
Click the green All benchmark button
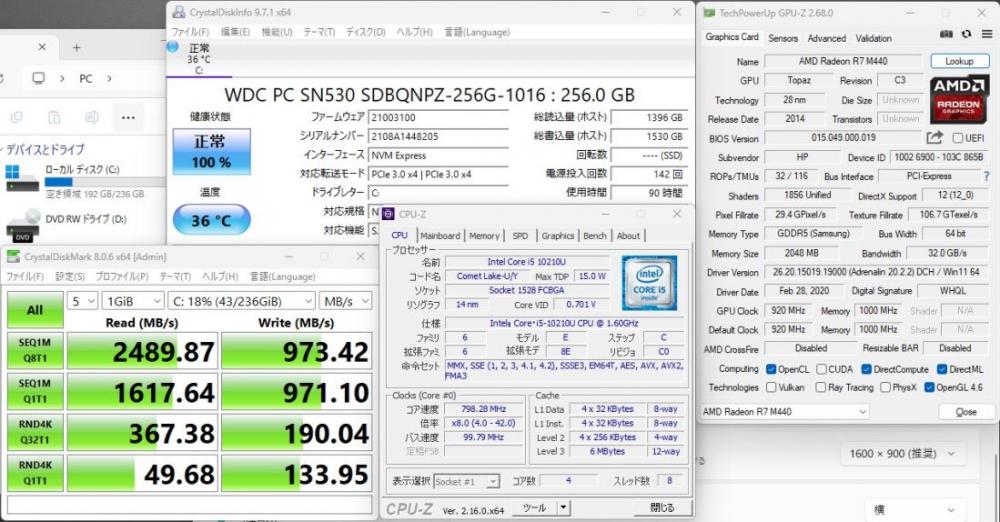35,310
